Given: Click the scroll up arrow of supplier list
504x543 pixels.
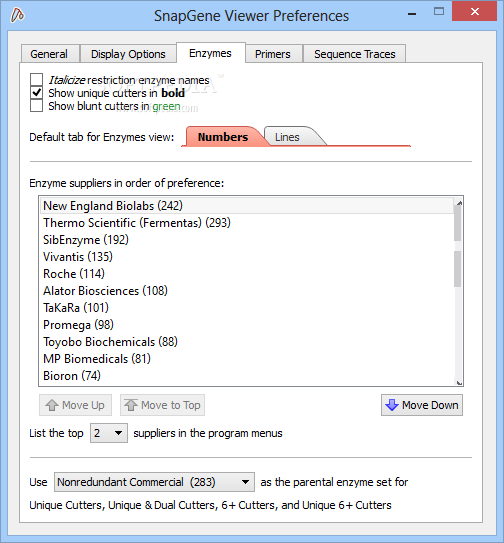Looking at the screenshot, I should pyautogui.click(x=459, y=203).
